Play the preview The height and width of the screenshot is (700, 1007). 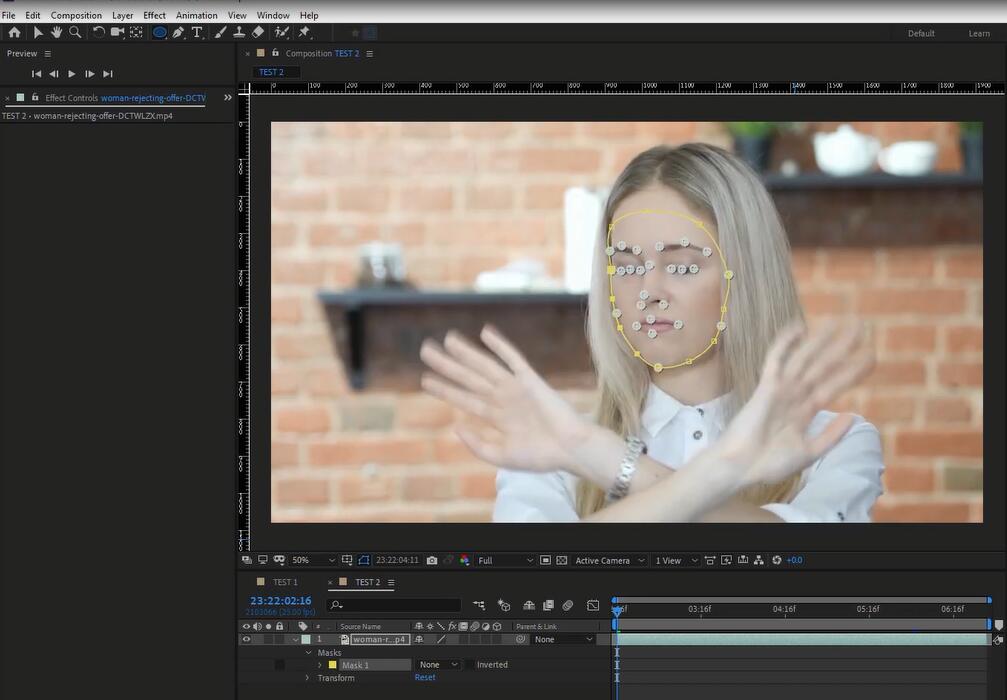point(72,74)
